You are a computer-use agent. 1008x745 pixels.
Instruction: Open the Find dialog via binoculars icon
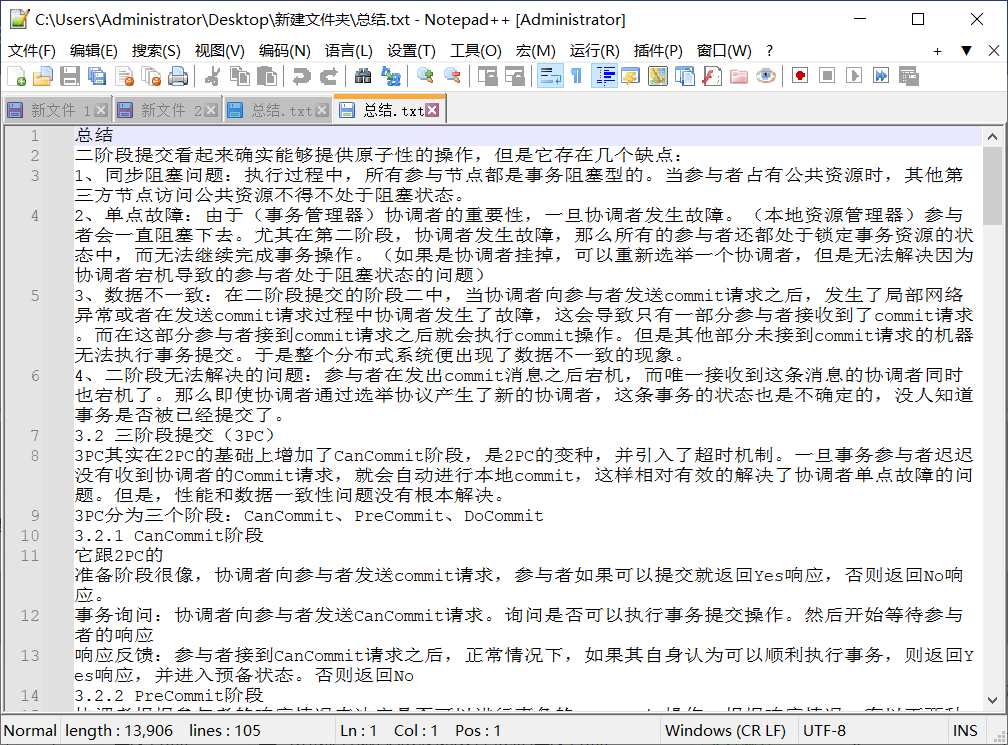pyautogui.click(x=360, y=75)
